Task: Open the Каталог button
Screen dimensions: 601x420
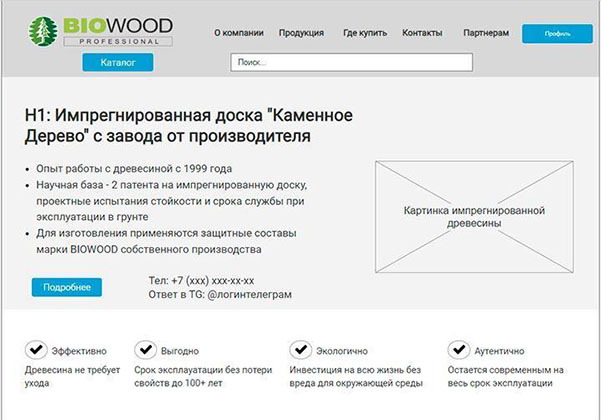Action: click(x=118, y=62)
